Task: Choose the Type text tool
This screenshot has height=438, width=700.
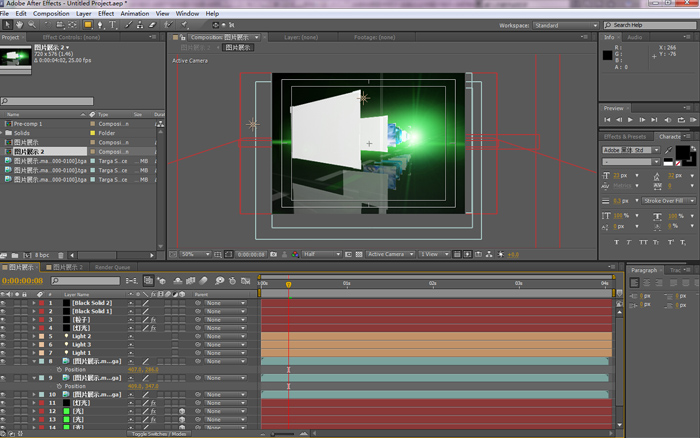Action: coord(113,24)
